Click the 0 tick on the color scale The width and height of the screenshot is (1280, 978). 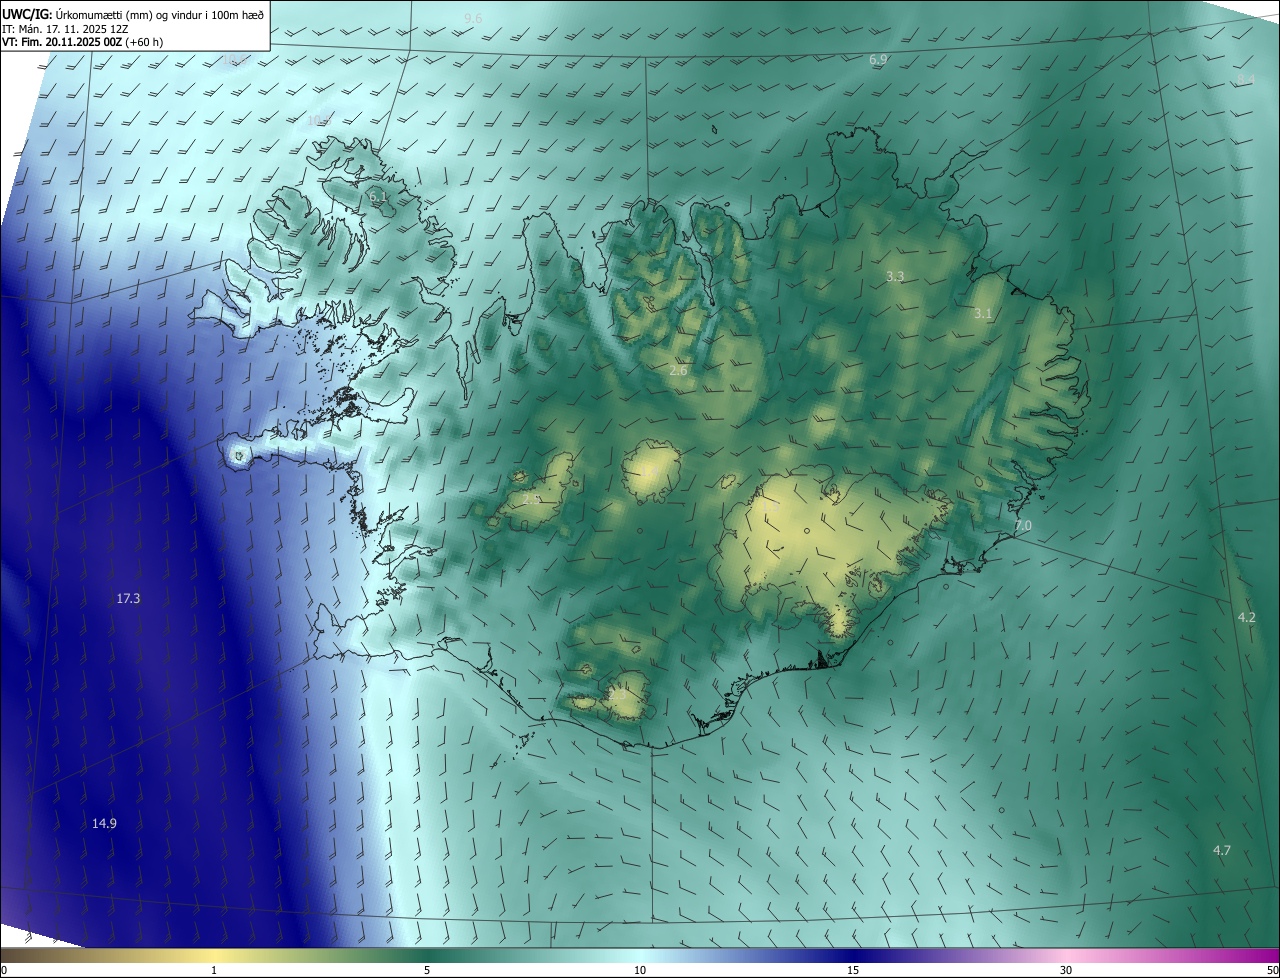pyautogui.click(x=4, y=970)
